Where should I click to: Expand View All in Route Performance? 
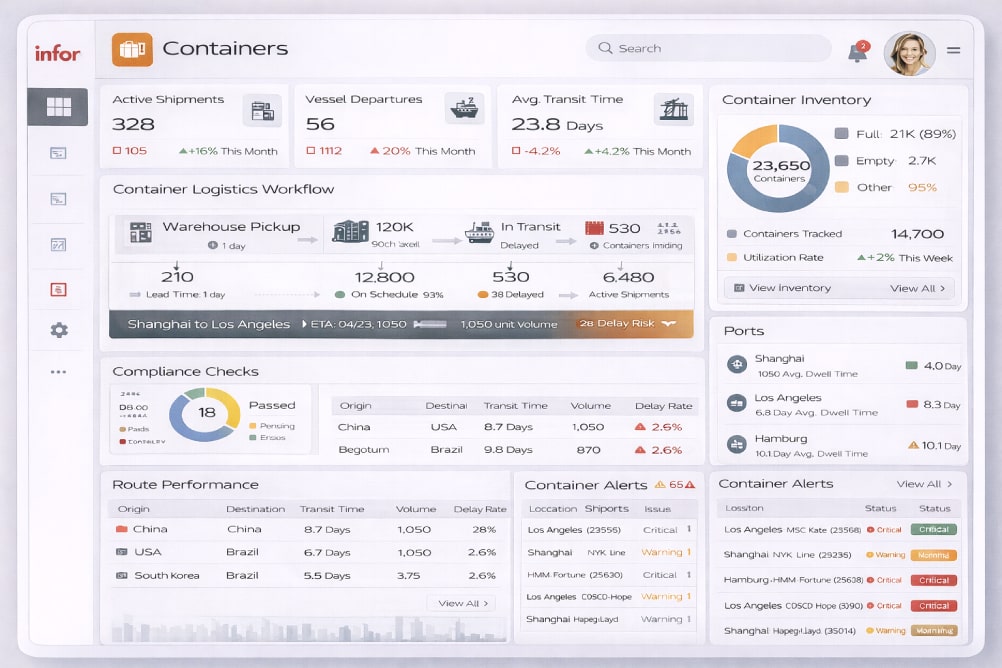pos(459,603)
